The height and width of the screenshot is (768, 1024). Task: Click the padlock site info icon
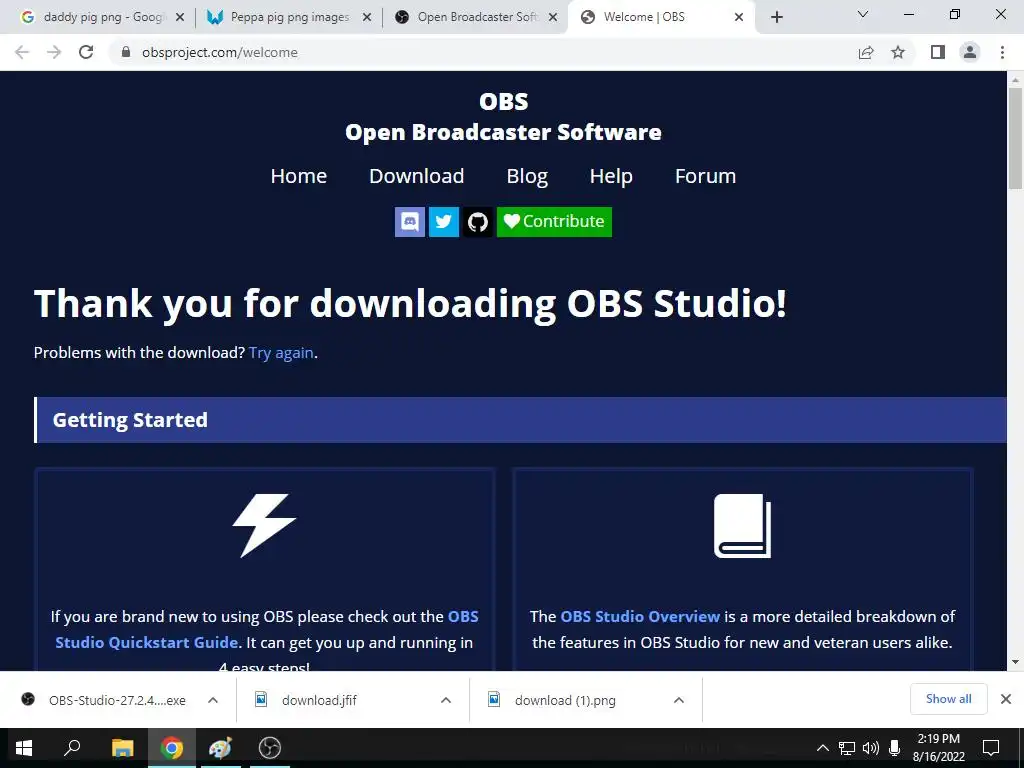pos(126,52)
